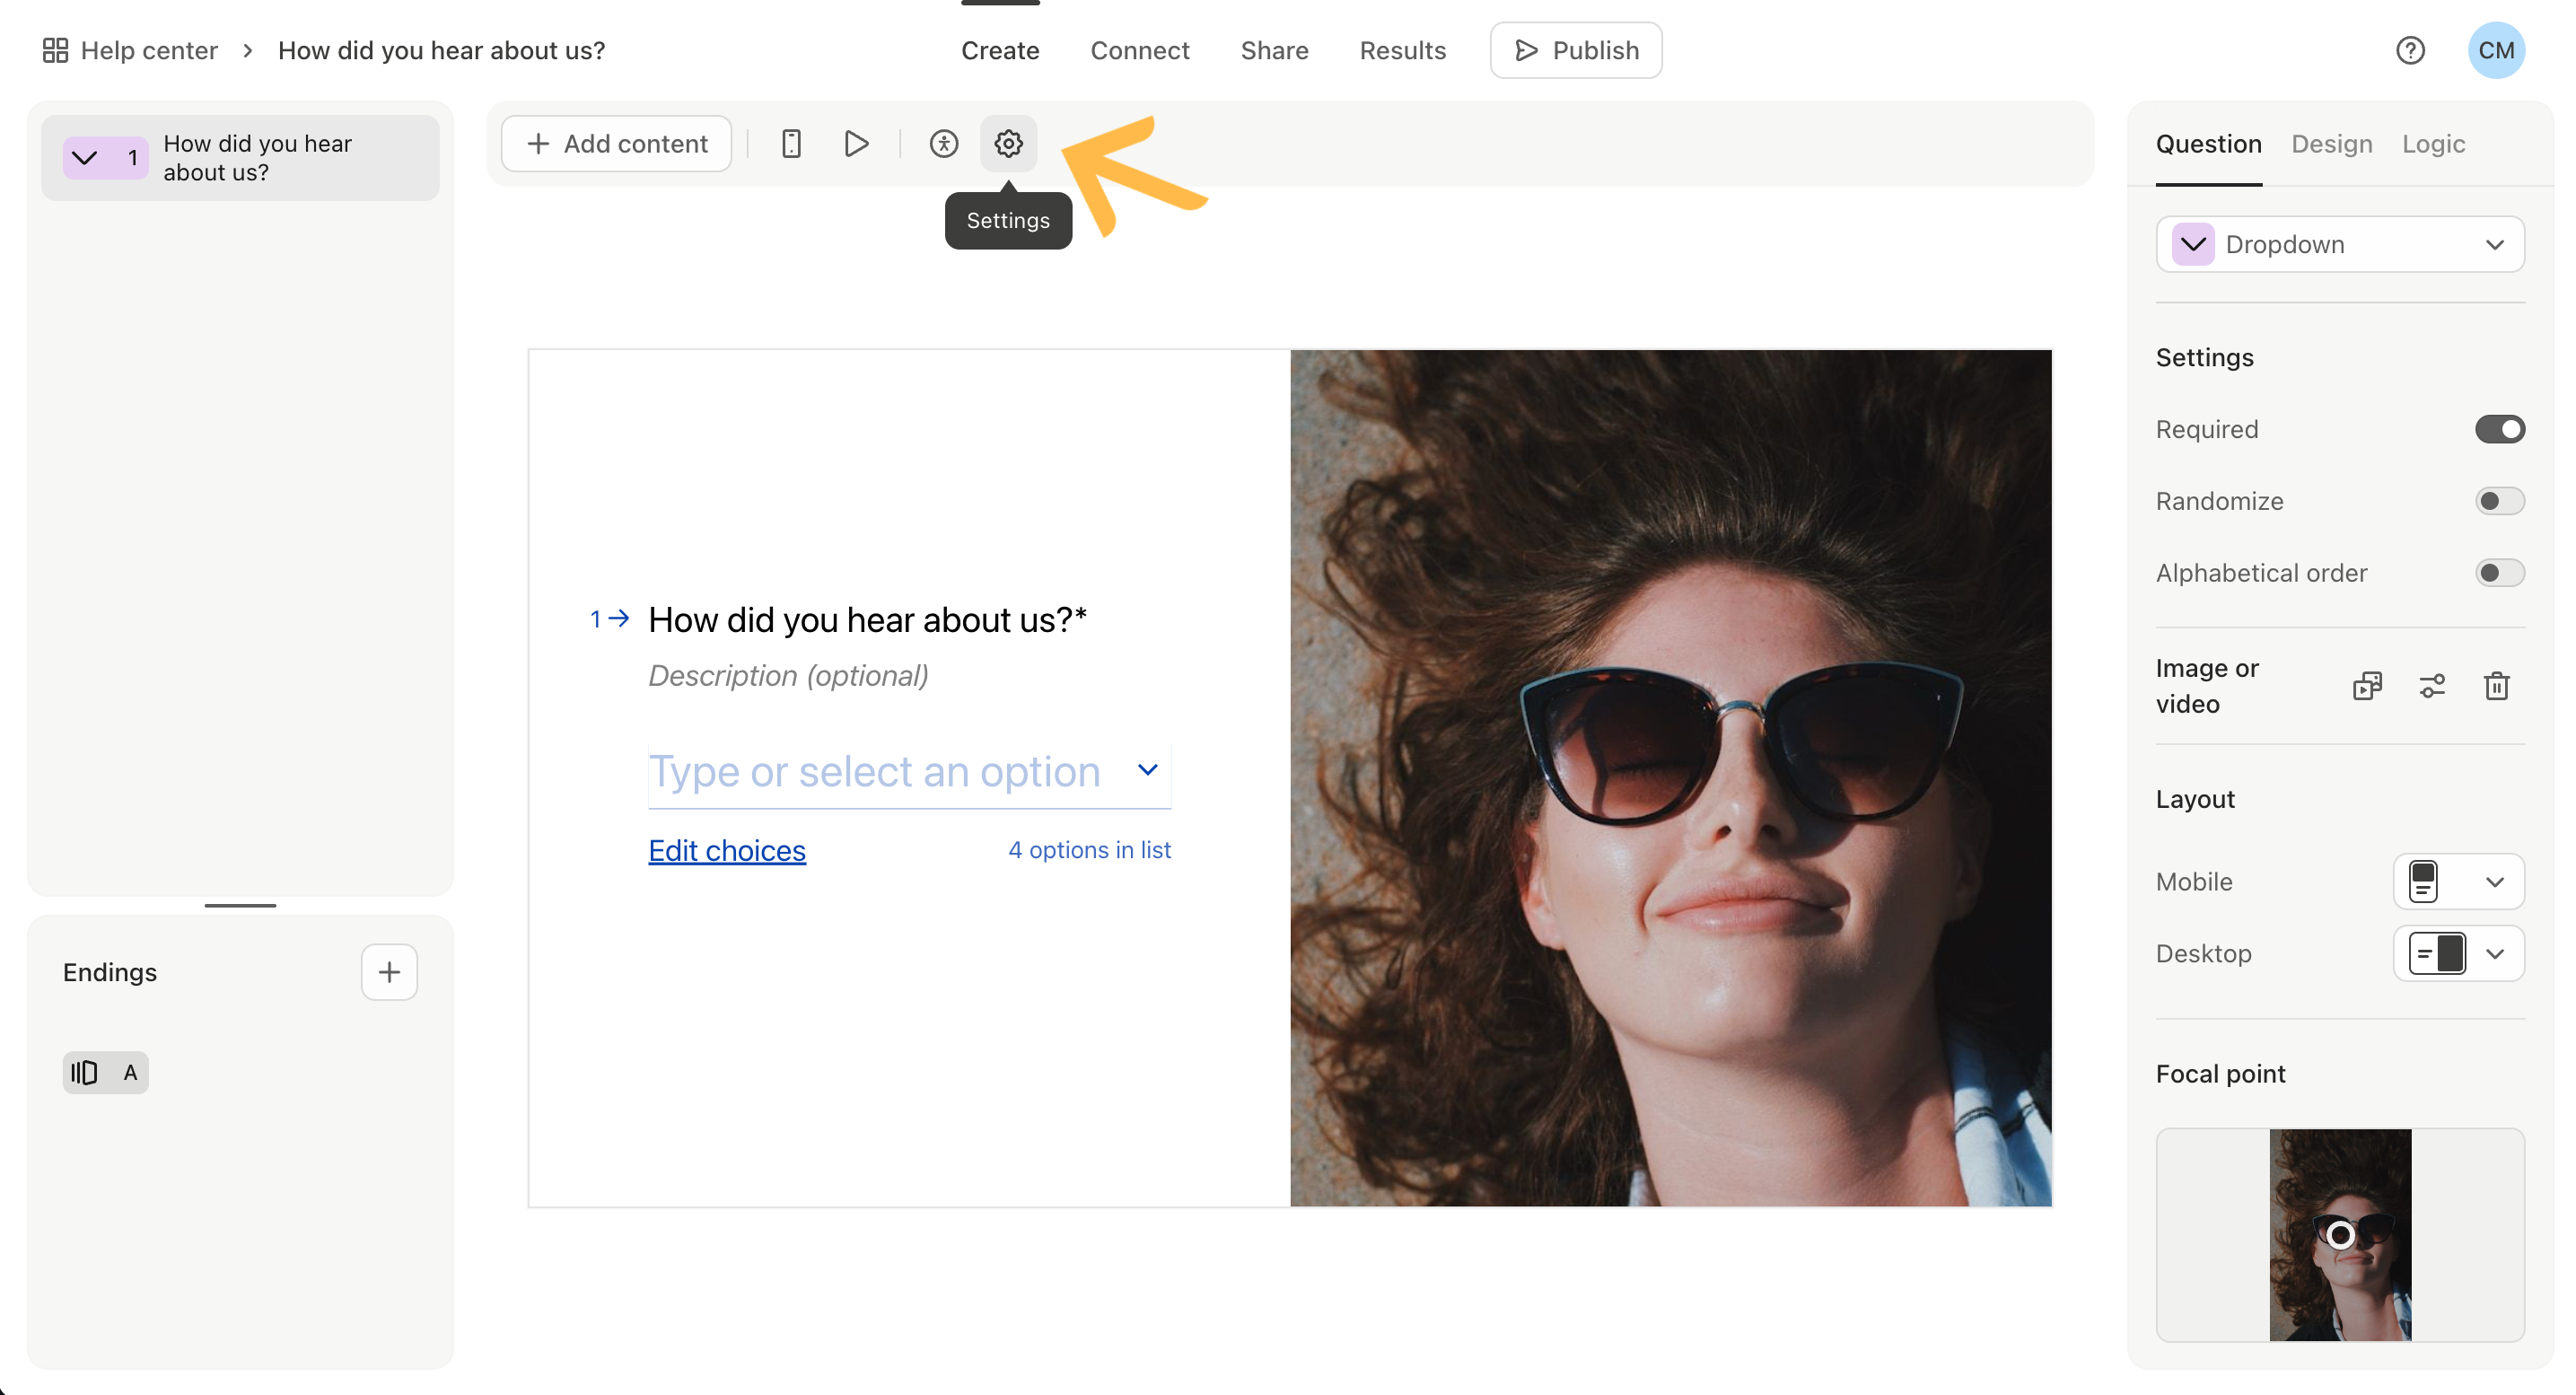Click the dropdown question type badge in sidebar

coord(105,158)
